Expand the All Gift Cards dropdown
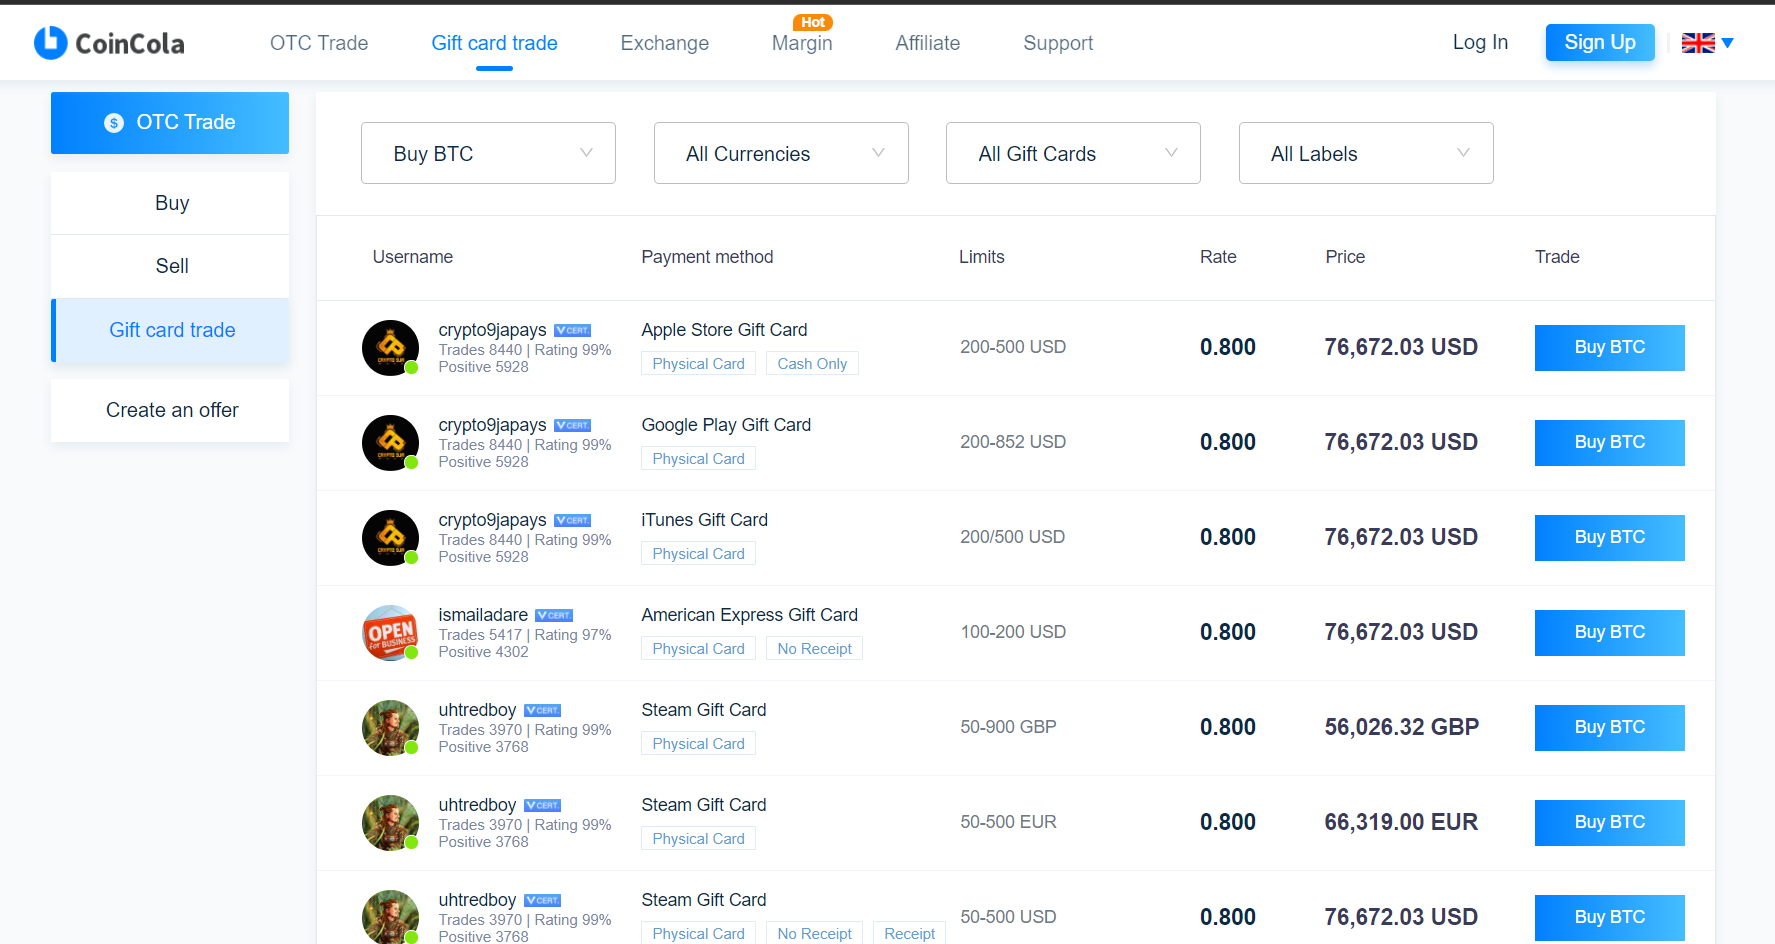The height and width of the screenshot is (944, 1775). coord(1073,153)
